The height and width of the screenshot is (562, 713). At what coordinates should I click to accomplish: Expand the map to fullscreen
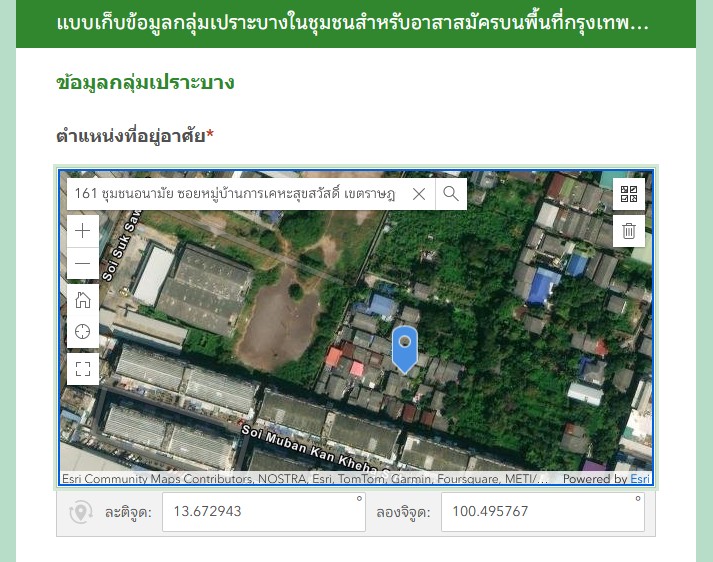click(83, 368)
